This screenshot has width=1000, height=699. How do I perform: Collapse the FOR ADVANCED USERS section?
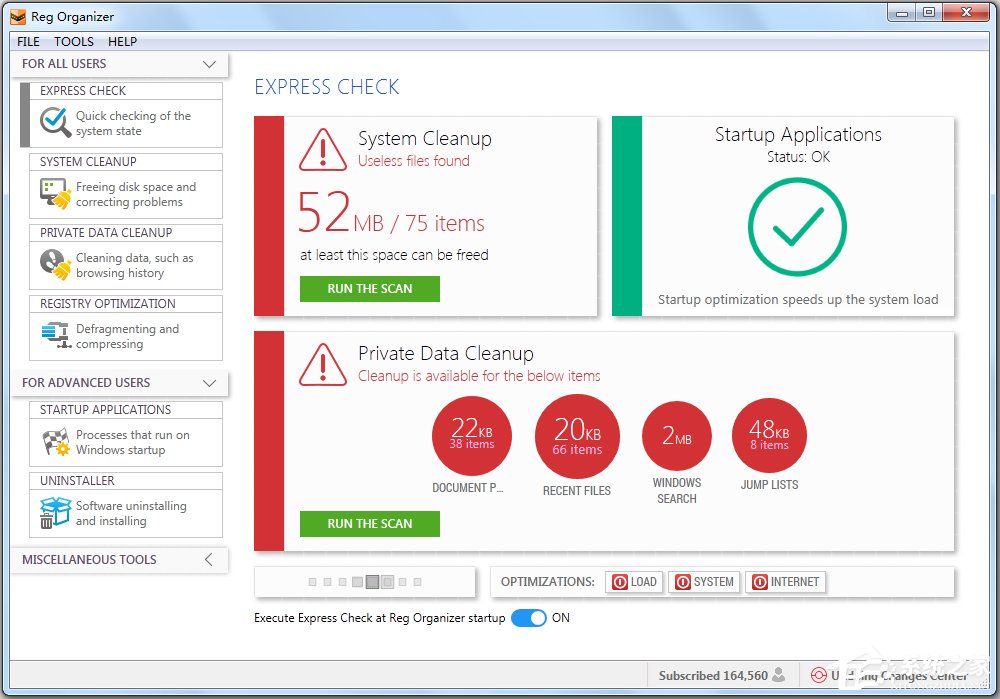[x=120, y=383]
